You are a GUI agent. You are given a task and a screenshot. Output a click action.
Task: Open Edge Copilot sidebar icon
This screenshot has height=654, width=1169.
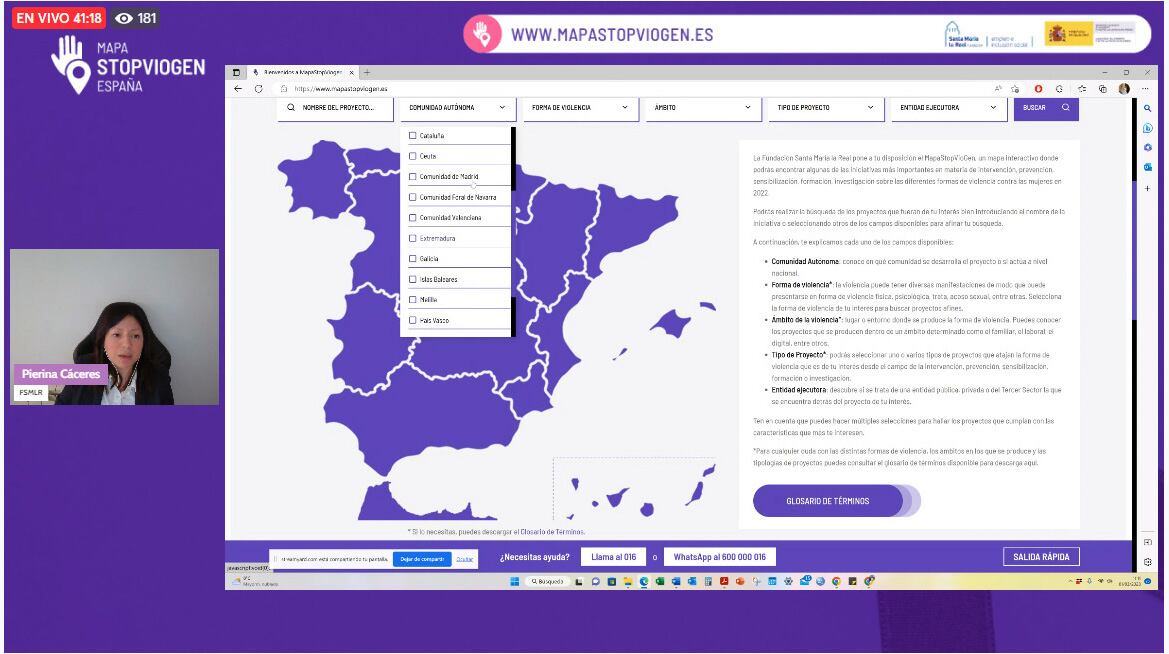(x=1148, y=128)
